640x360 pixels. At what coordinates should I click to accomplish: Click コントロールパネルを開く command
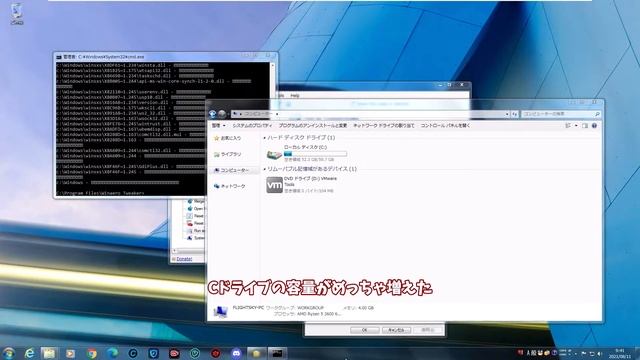pyautogui.click(x=445, y=126)
